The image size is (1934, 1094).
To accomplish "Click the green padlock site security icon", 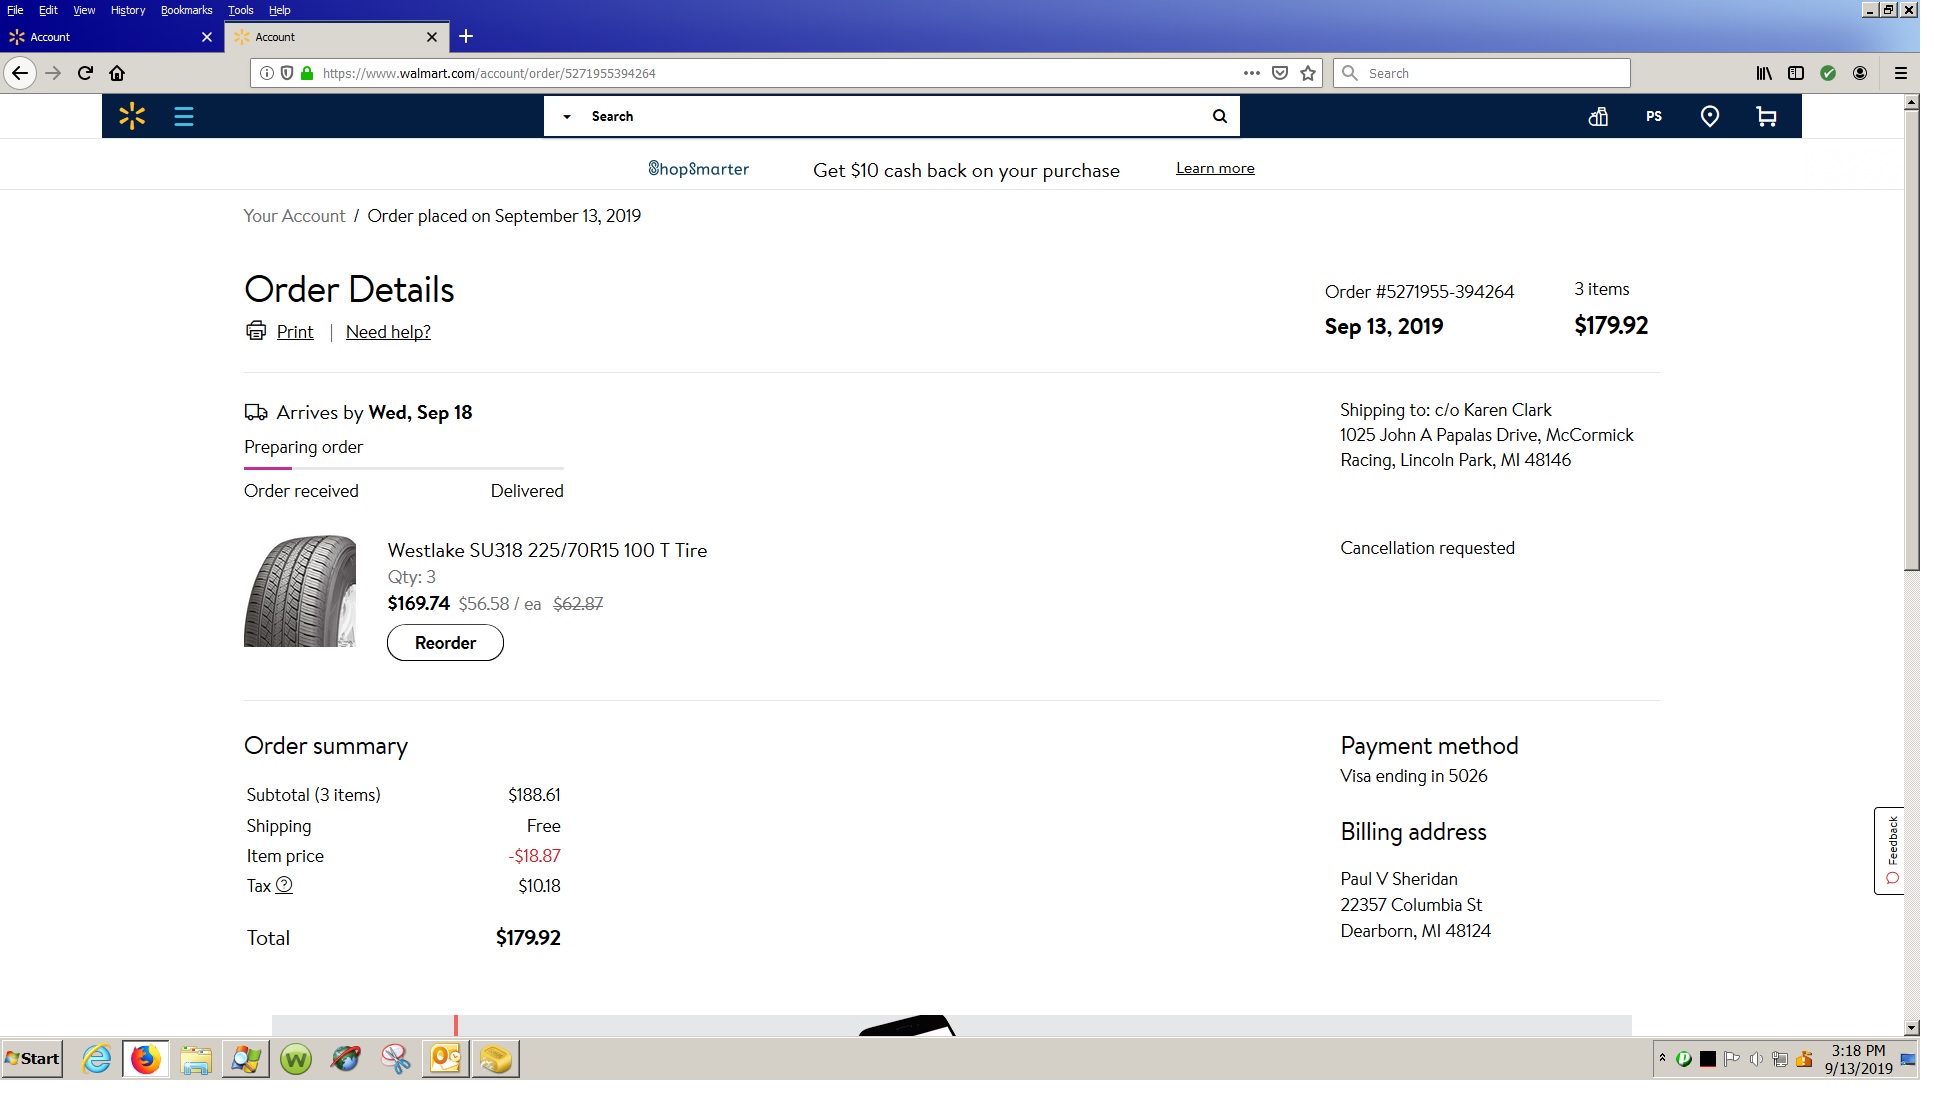I will (307, 73).
